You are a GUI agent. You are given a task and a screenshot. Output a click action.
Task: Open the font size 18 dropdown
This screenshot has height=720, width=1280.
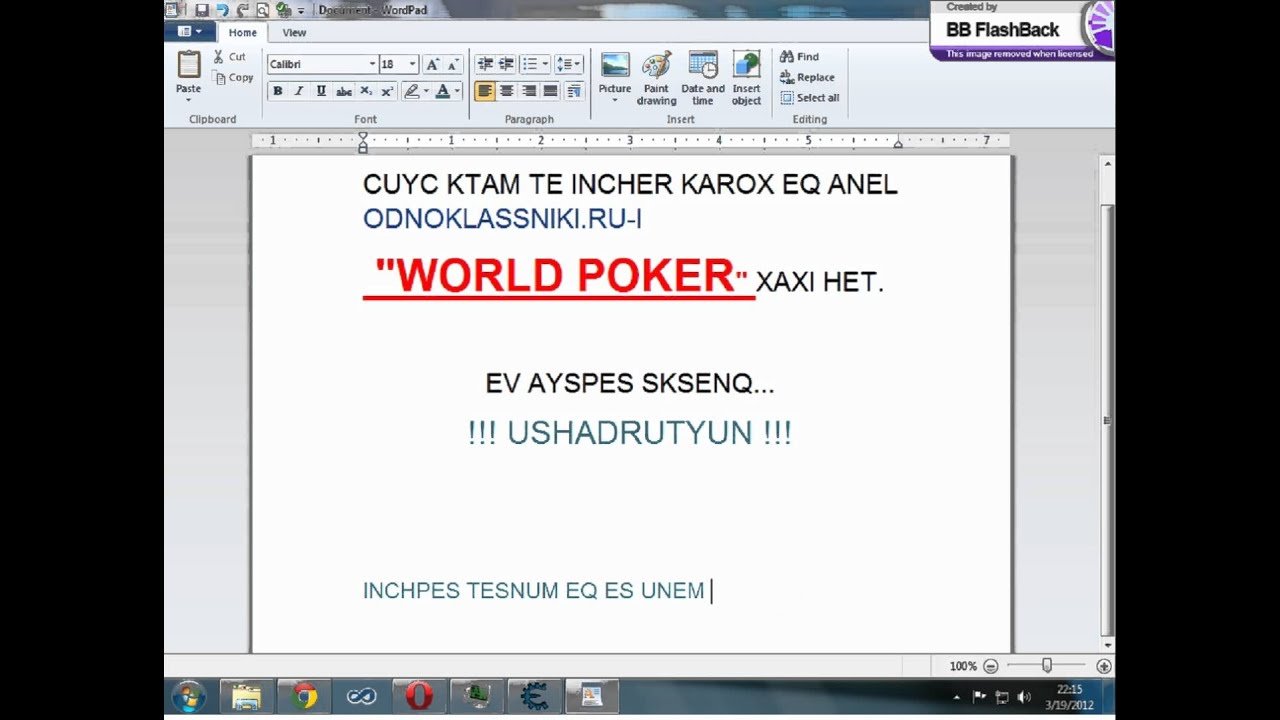[x=412, y=64]
